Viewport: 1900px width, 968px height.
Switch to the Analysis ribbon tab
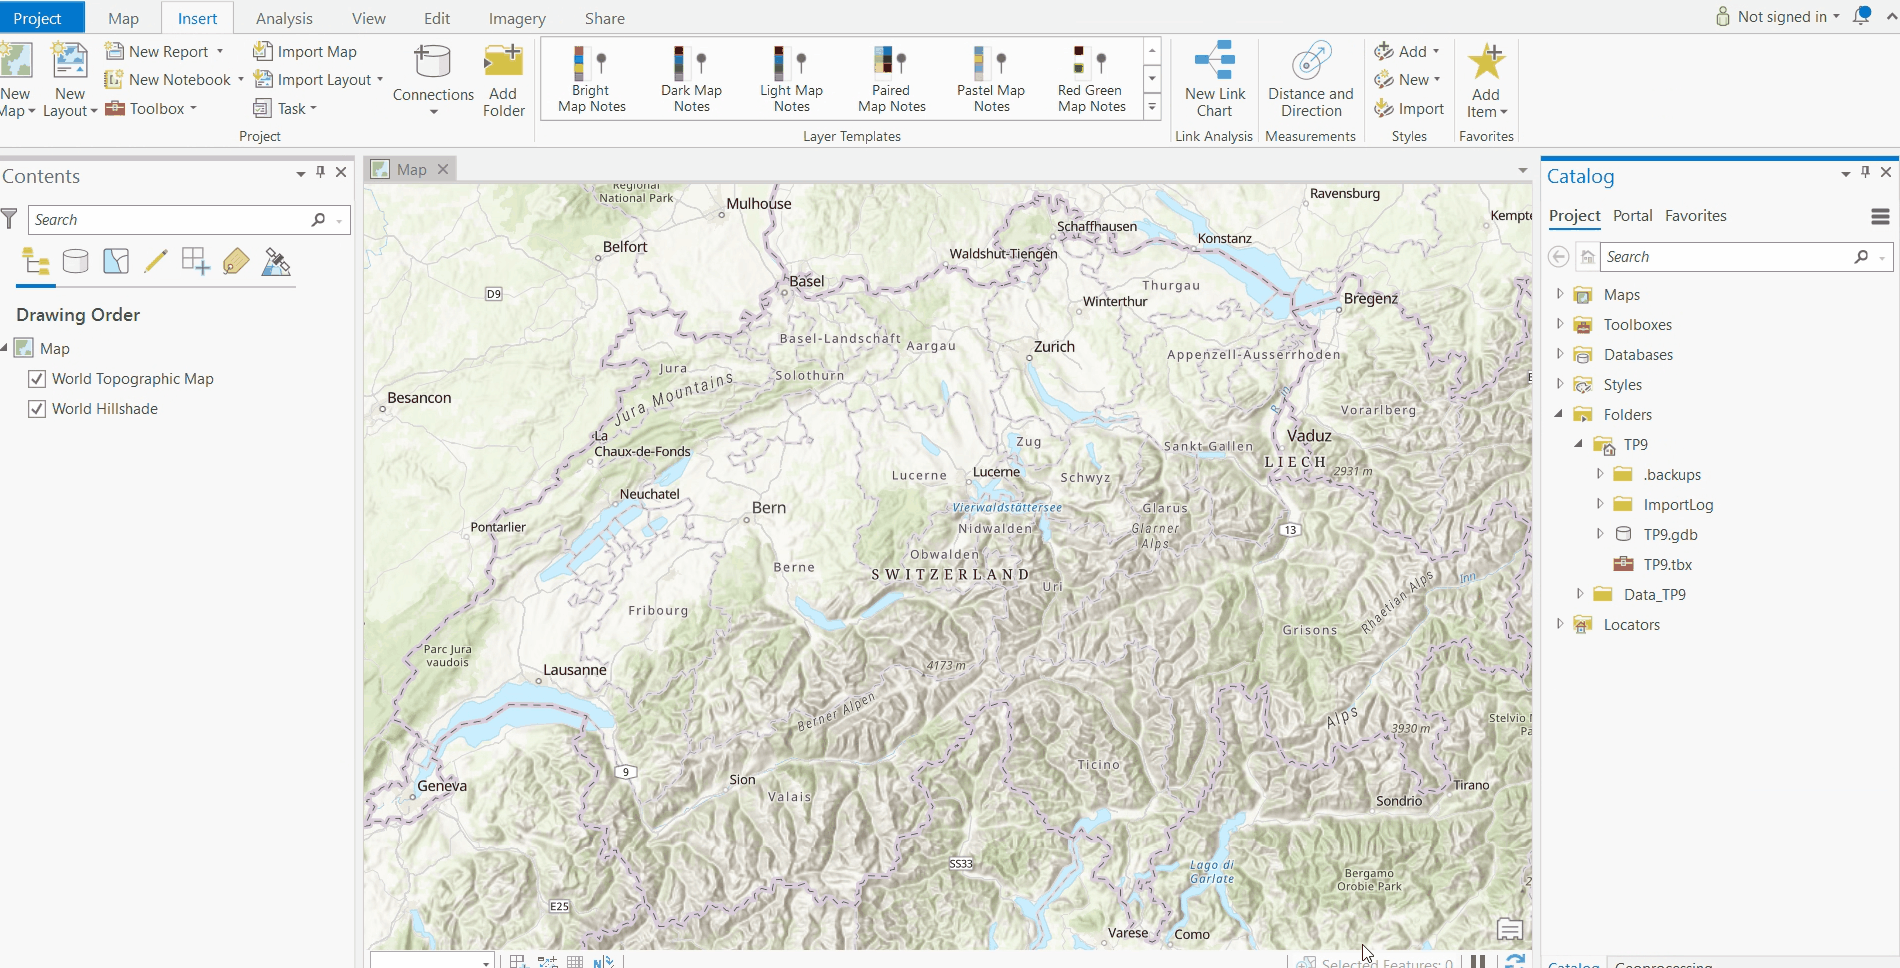284,18
